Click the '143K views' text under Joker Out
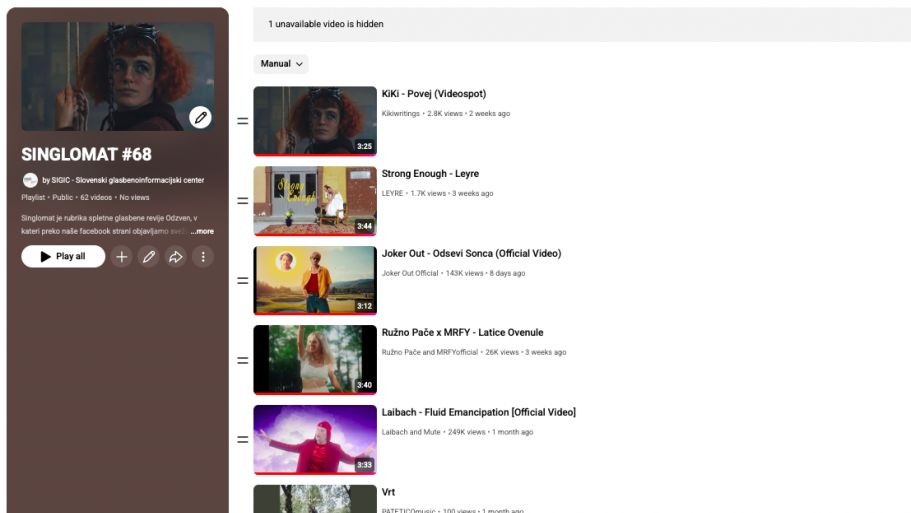This screenshot has height=513, width=911. pos(464,273)
